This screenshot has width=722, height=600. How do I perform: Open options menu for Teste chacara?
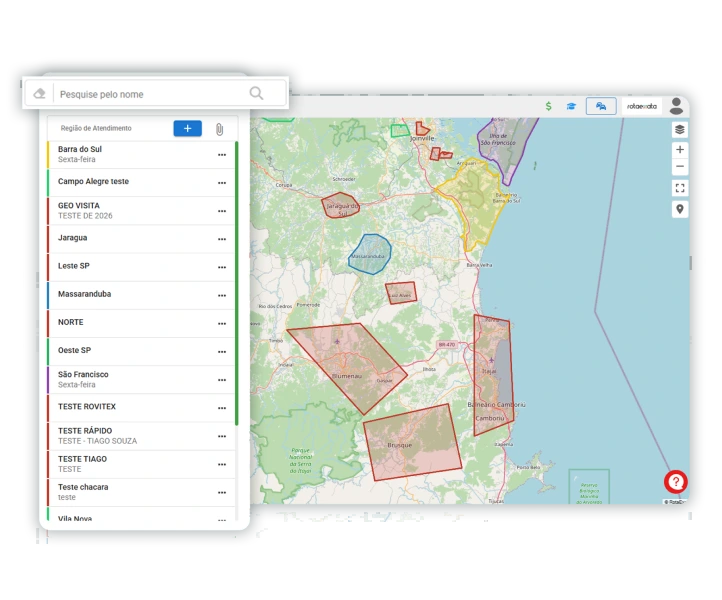(222, 492)
